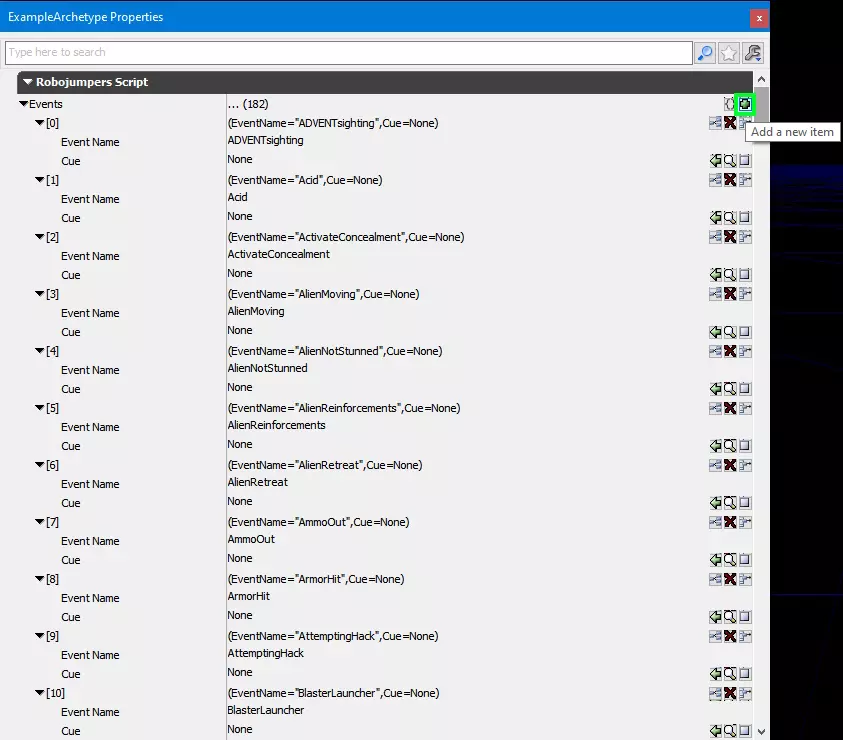Screen dimensions: 843x740
Task: Empty the Events array with the braces icon
Action: (729, 104)
